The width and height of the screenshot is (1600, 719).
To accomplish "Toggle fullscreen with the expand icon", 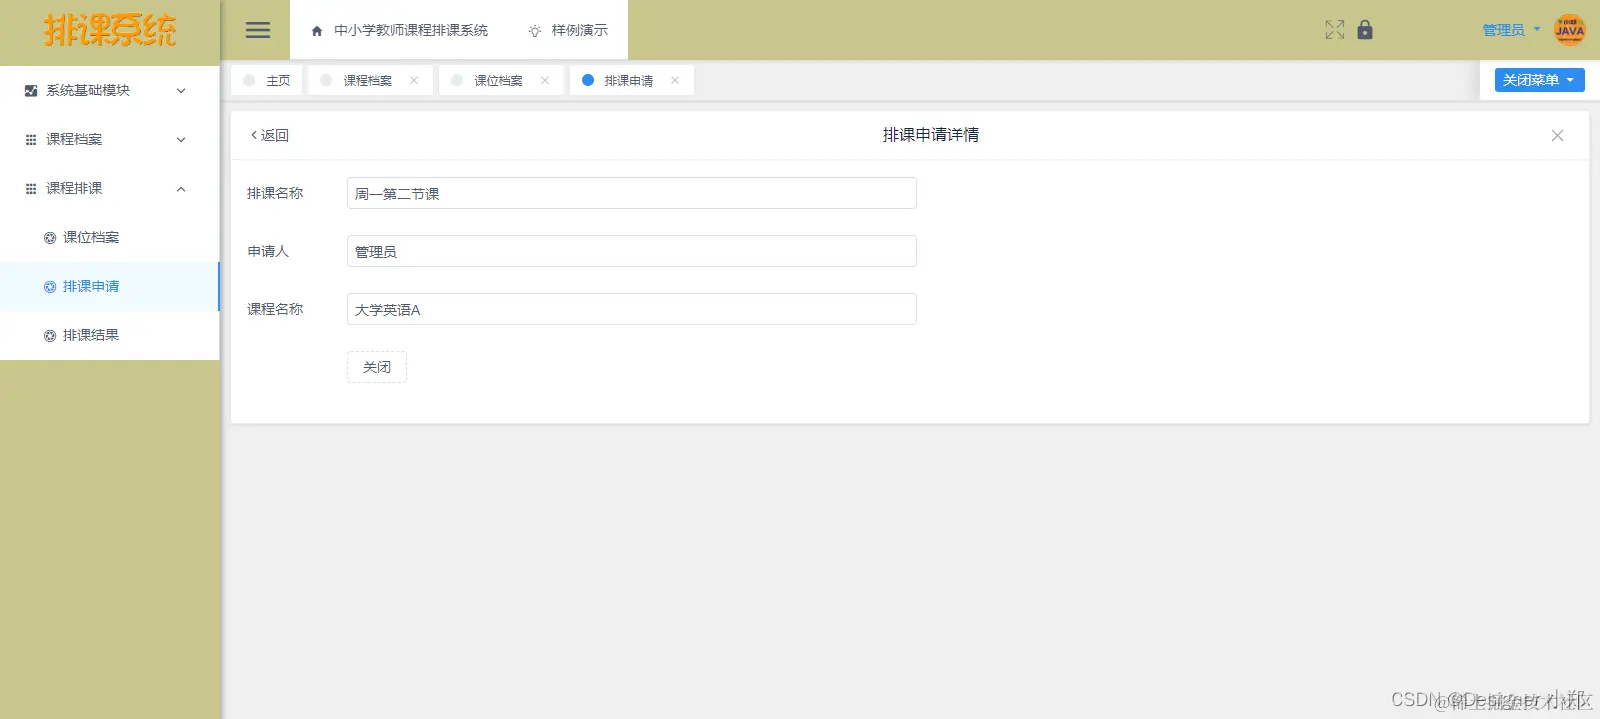I will 1335,30.
